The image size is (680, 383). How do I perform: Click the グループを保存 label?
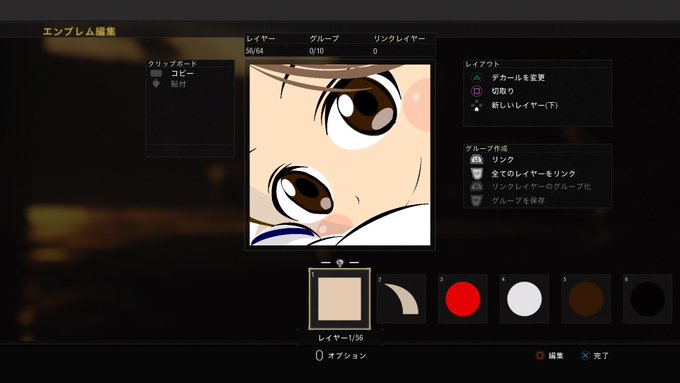click(x=518, y=200)
